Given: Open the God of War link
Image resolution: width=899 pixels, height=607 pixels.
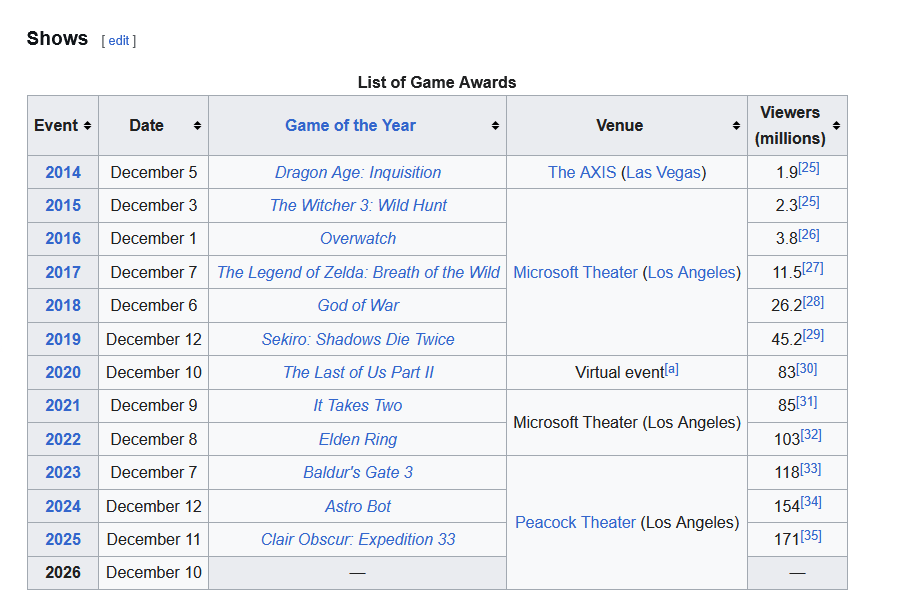Looking at the screenshot, I should pyautogui.click(x=358, y=306).
